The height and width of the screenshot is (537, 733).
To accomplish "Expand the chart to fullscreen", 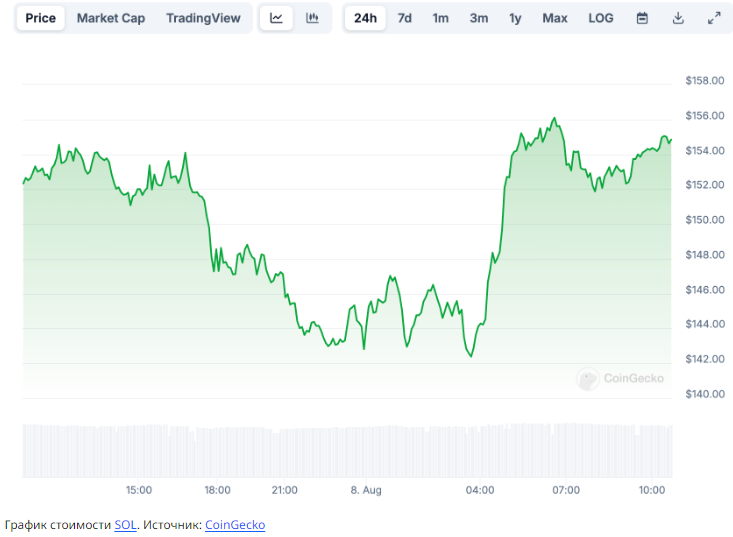I will pos(714,18).
